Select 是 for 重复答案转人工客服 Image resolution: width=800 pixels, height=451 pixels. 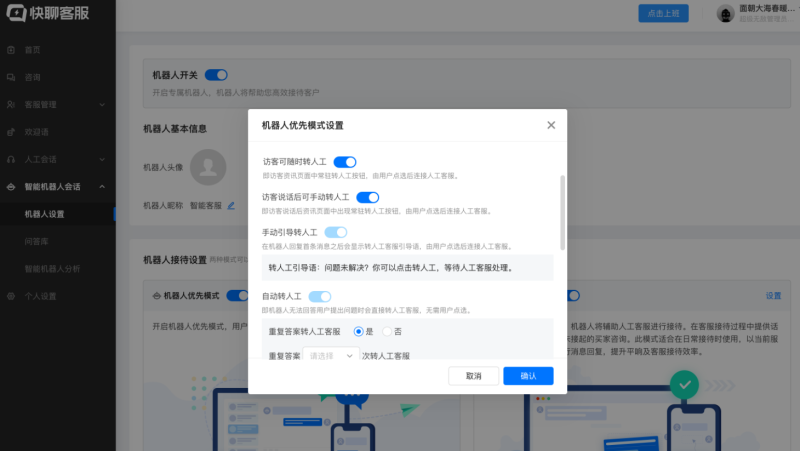tap(358, 332)
